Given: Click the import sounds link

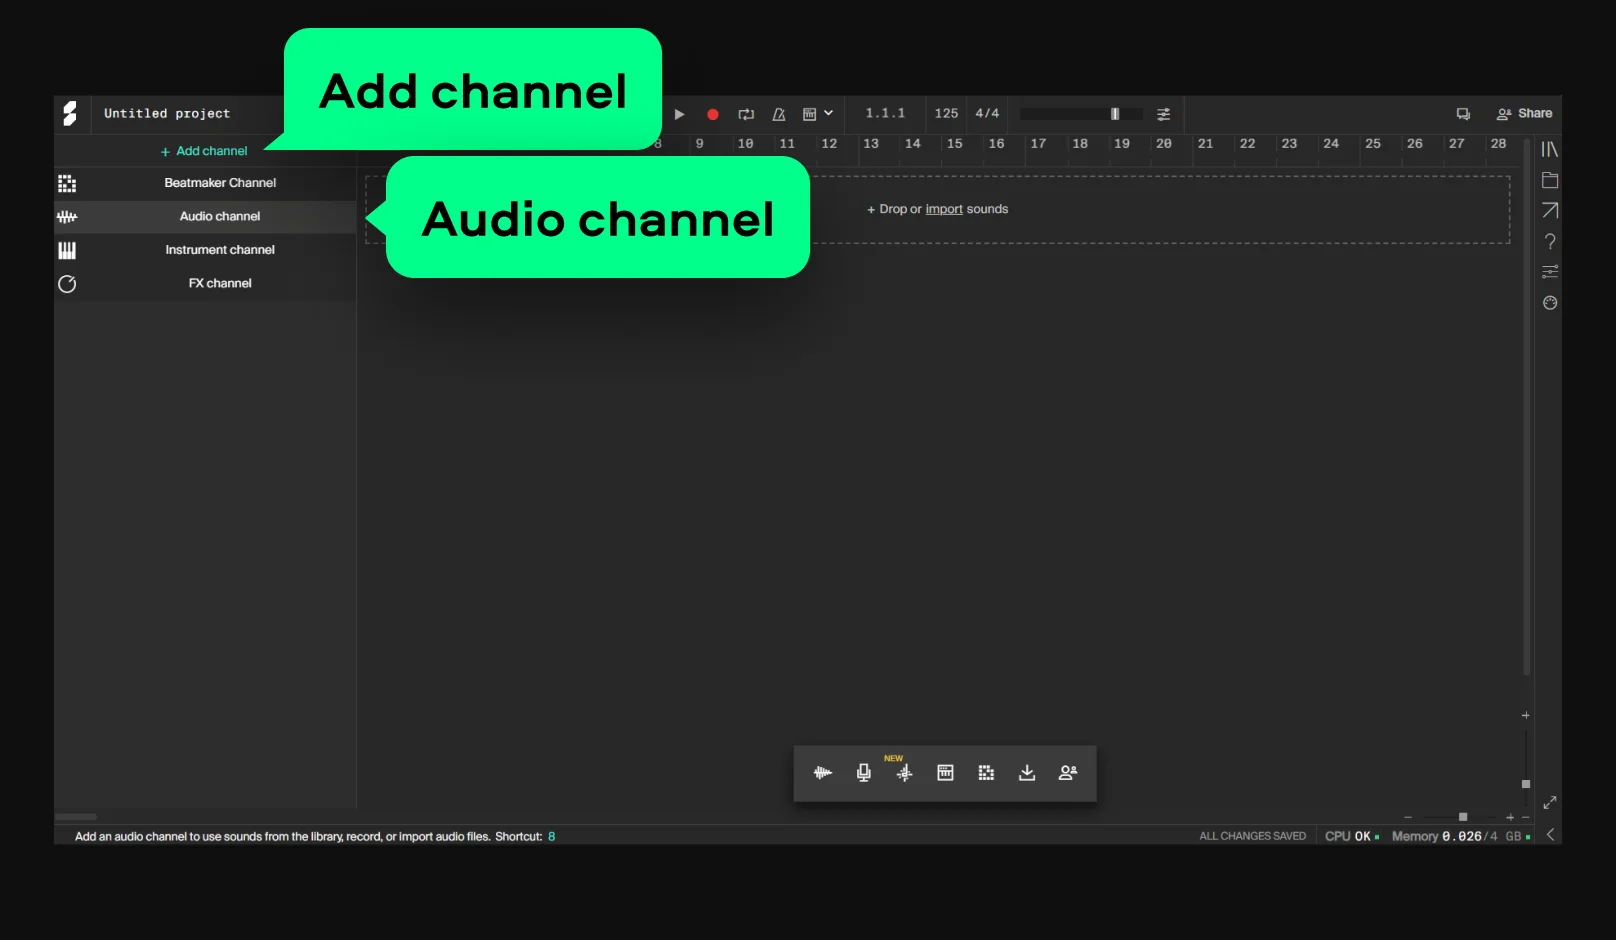Looking at the screenshot, I should pyautogui.click(x=944, y=210).
